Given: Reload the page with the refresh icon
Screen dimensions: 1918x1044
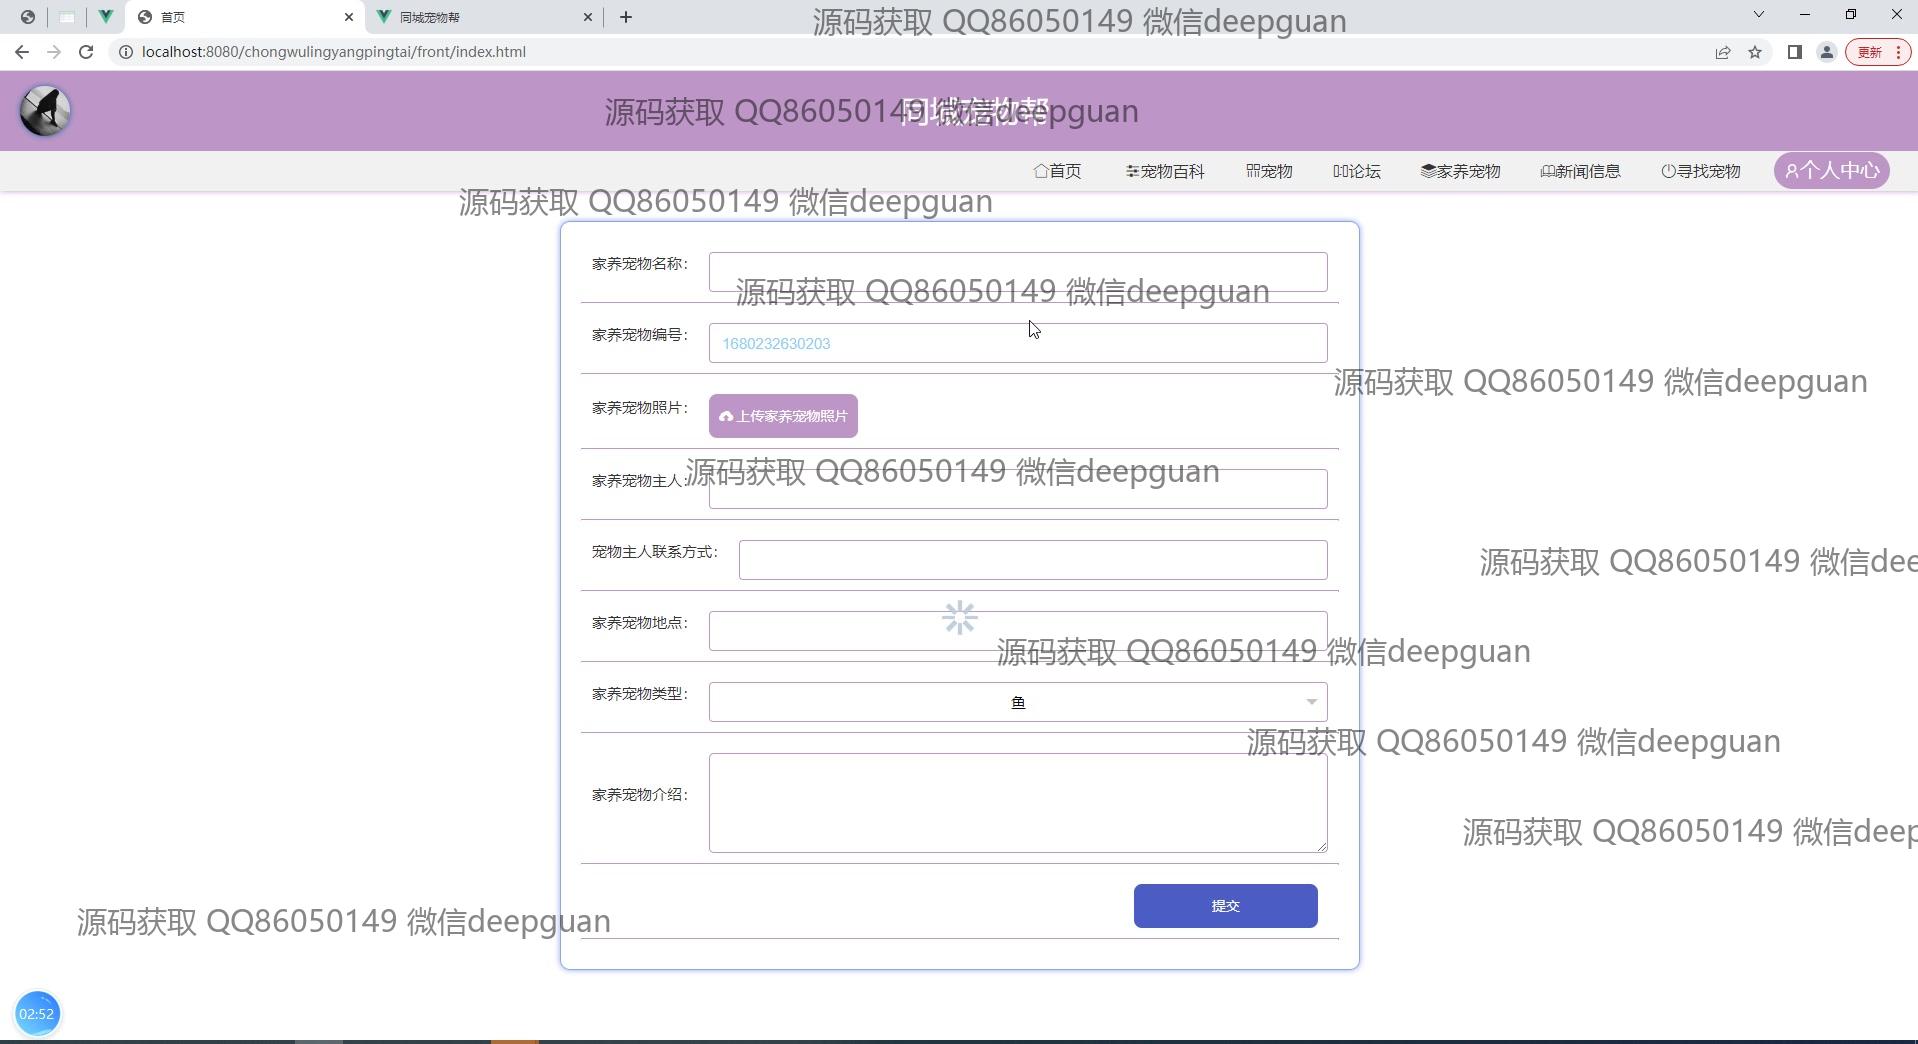Looking at the screenshot, I should [x=86, y=52].
